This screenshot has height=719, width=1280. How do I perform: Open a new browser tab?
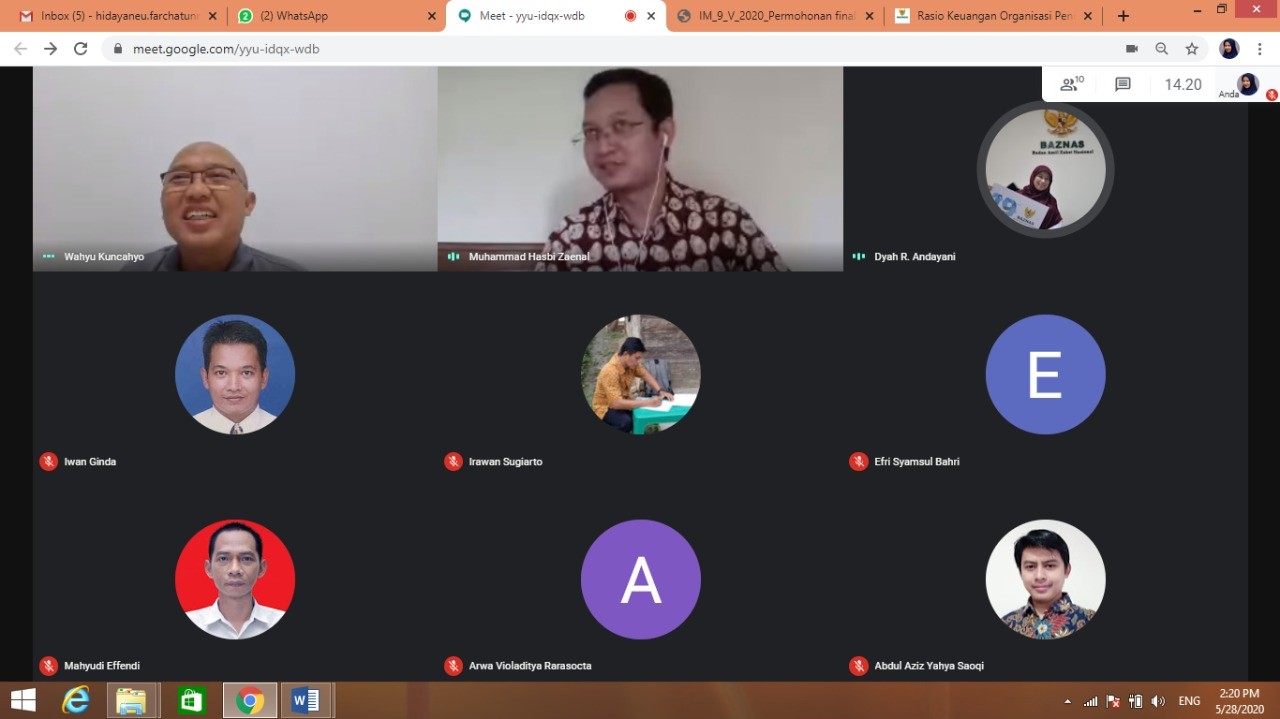click(1123, 16)
